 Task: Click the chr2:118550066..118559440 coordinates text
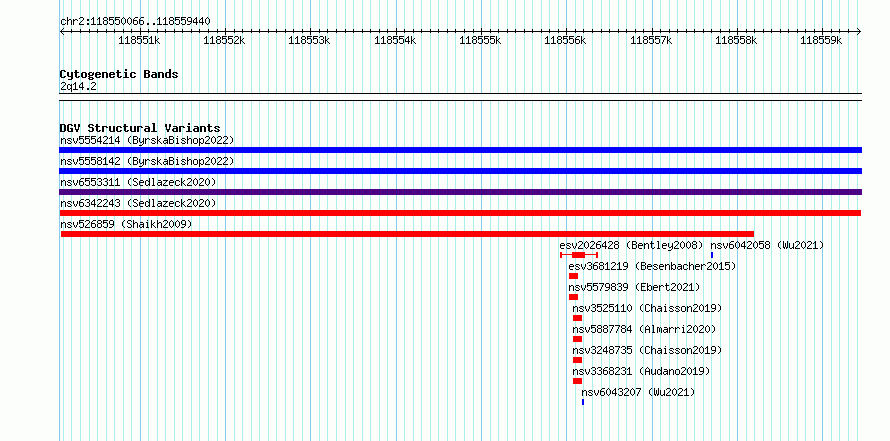point(135,22)
